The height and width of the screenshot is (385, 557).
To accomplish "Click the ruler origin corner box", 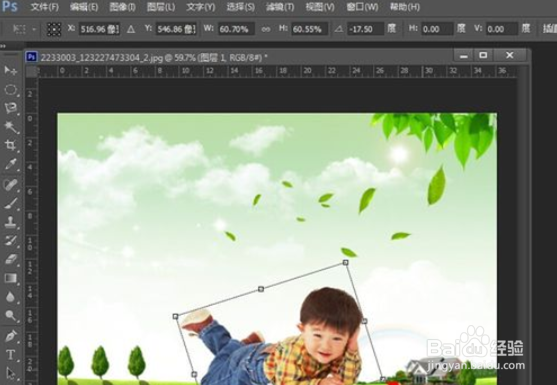I will 32,71.
